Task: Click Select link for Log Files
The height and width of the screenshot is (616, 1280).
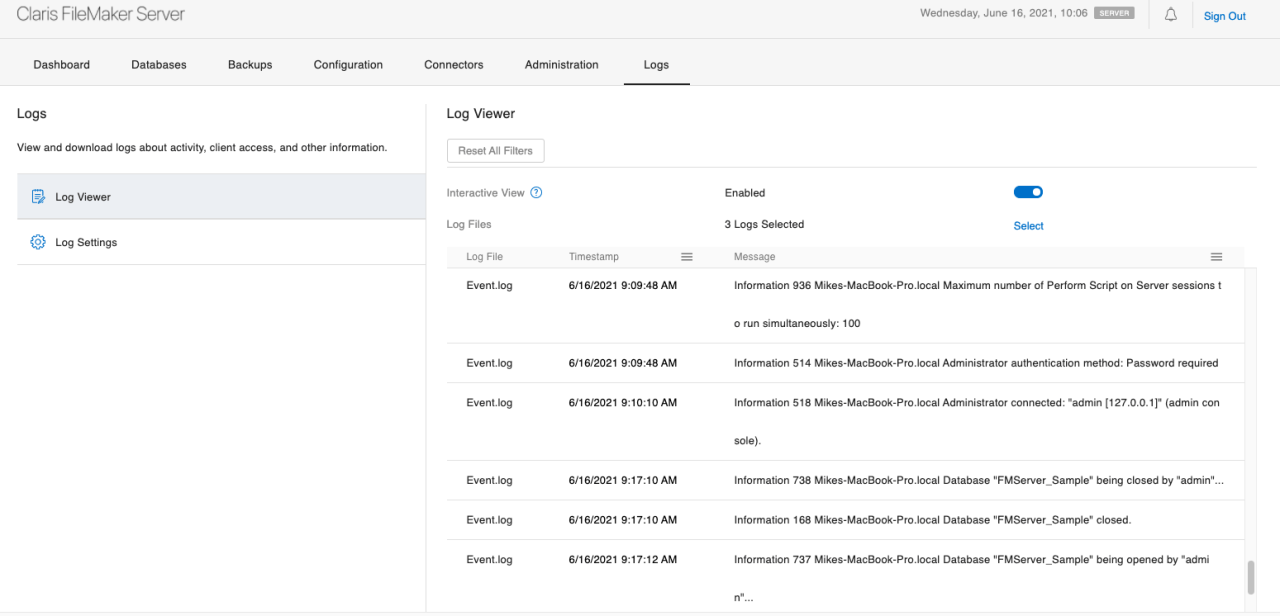Action: (1028, 226)
